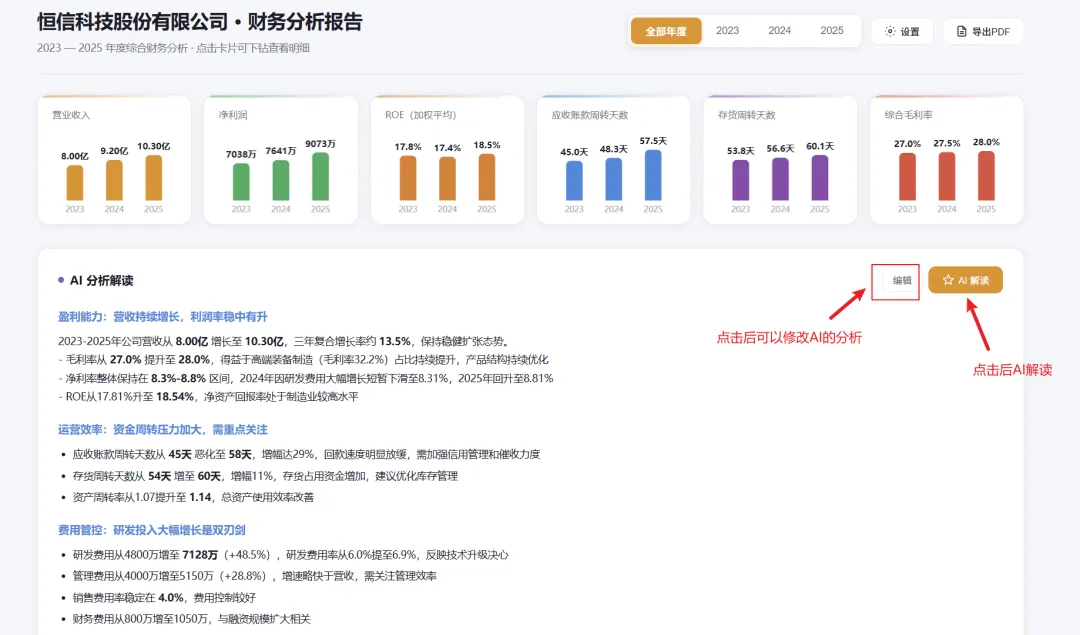The height and width of the screenshot is (635, 1080).
Task: Click the line 净利率整体保持在 8.3%-8.8% 区间
Action: click(305, 378)
